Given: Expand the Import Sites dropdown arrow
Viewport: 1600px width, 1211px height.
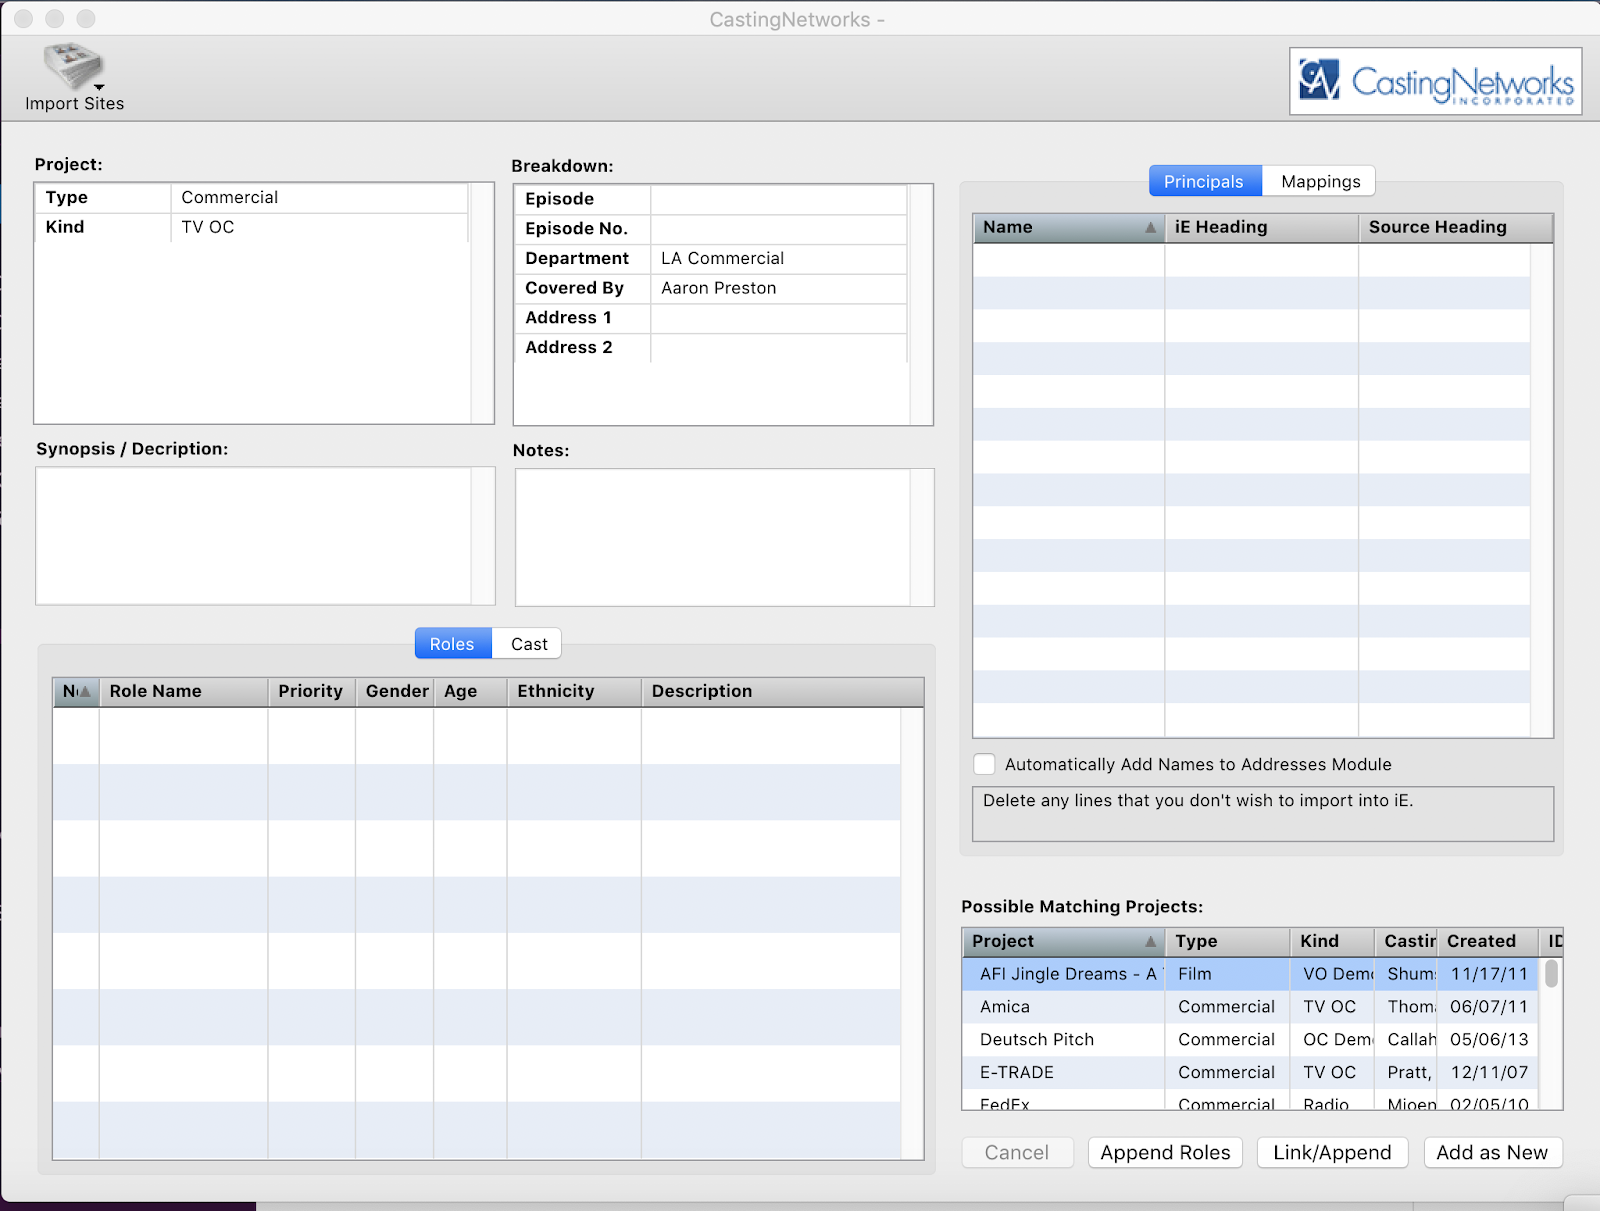Looking at the screenshot, I should pos(99,87).
